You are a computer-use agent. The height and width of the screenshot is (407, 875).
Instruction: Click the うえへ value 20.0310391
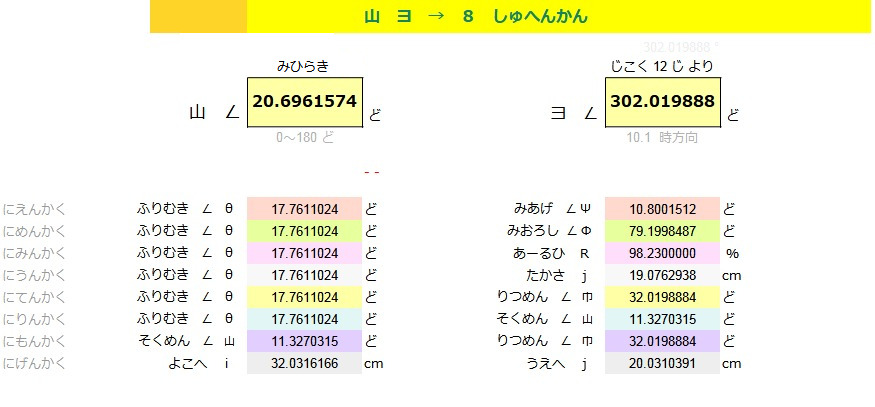pos(663,364)
